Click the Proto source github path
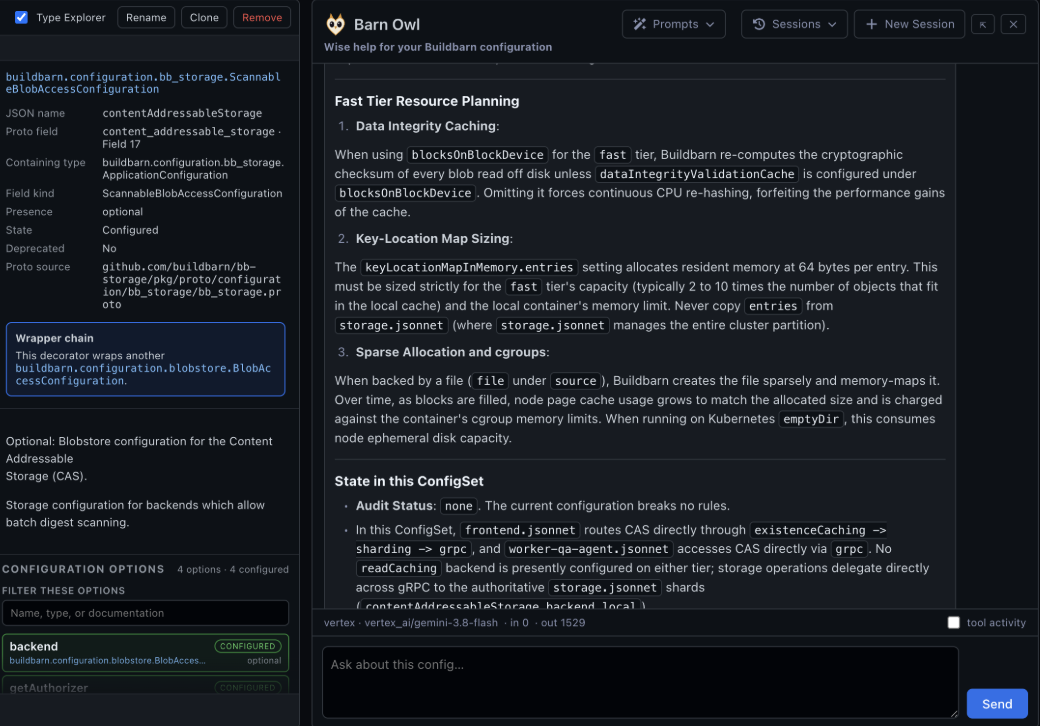1040x726 pixels. (x=191, y=285)
